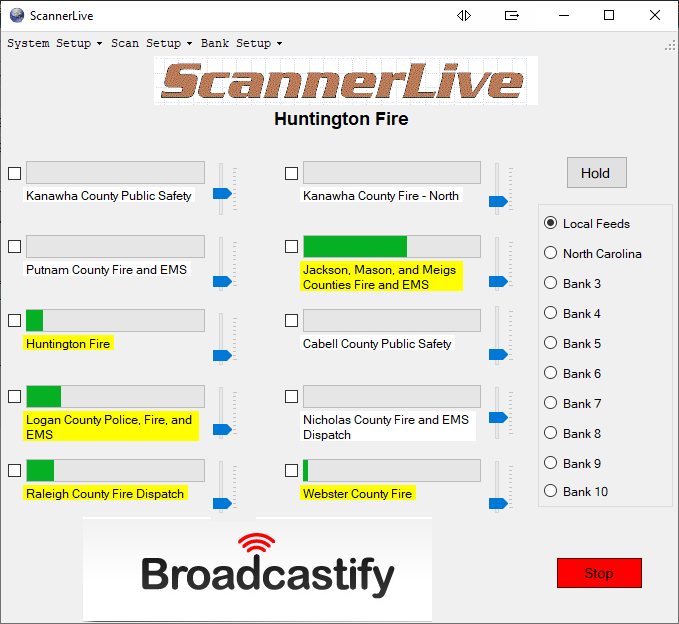
Task: Check the Webster County Fire checkbox
Action: click(x=291, y=470)
